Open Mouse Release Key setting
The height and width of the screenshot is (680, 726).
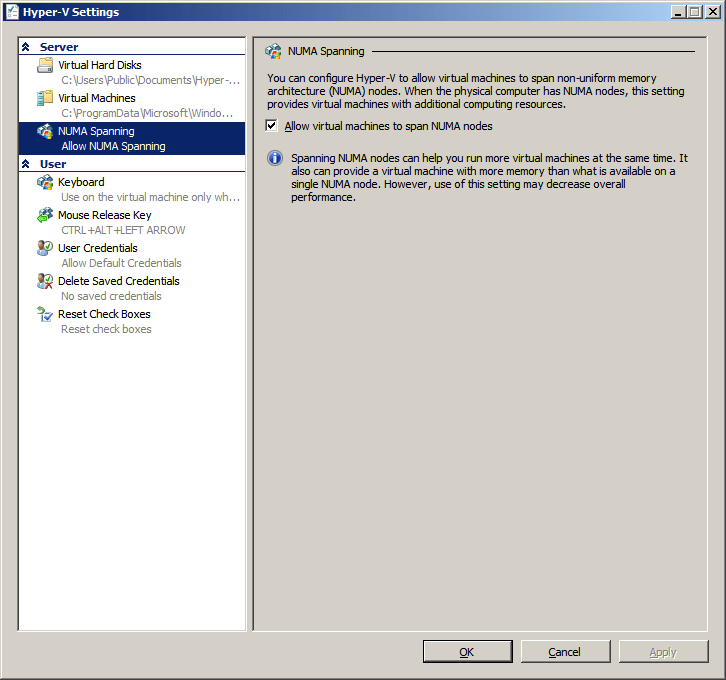[x=132, y=222]
